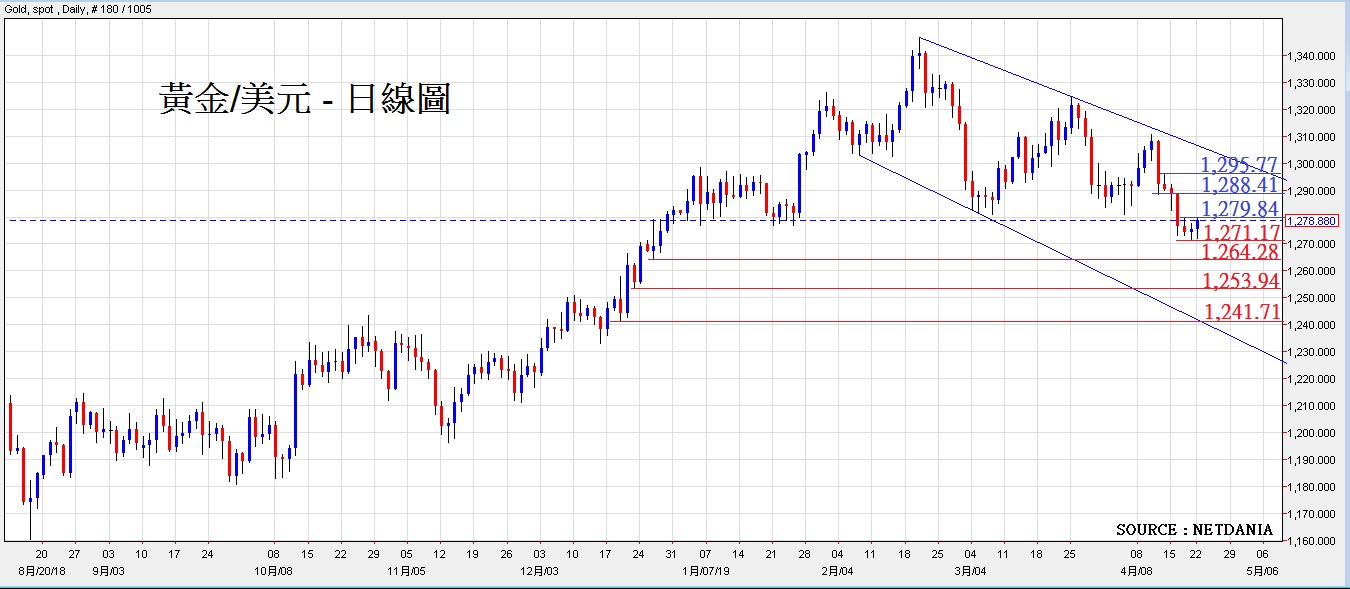
Task: Click the chart title 黃金/美元 - 日線圖
Action: (x=304, y=99)
